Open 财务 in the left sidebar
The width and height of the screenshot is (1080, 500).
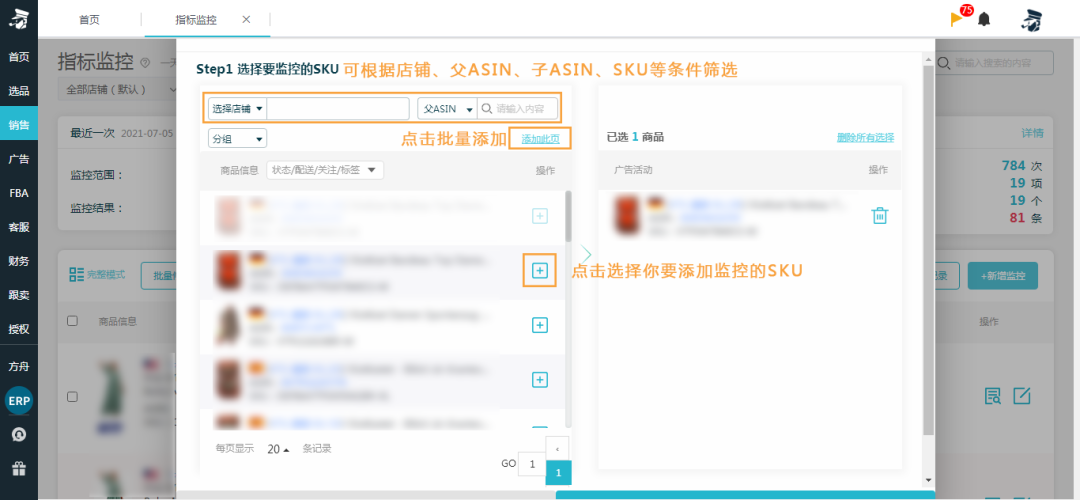pos(19,261)
